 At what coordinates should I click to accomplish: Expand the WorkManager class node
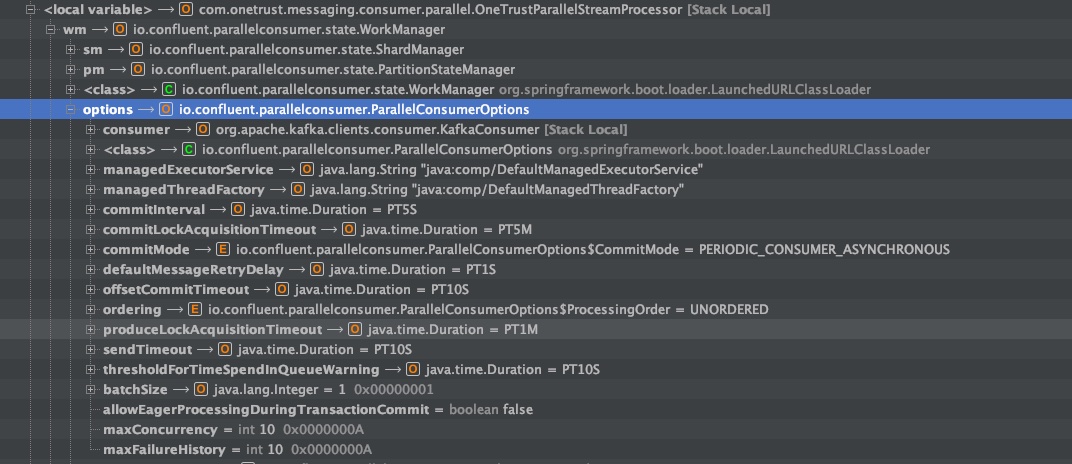(x=70, y=90)
